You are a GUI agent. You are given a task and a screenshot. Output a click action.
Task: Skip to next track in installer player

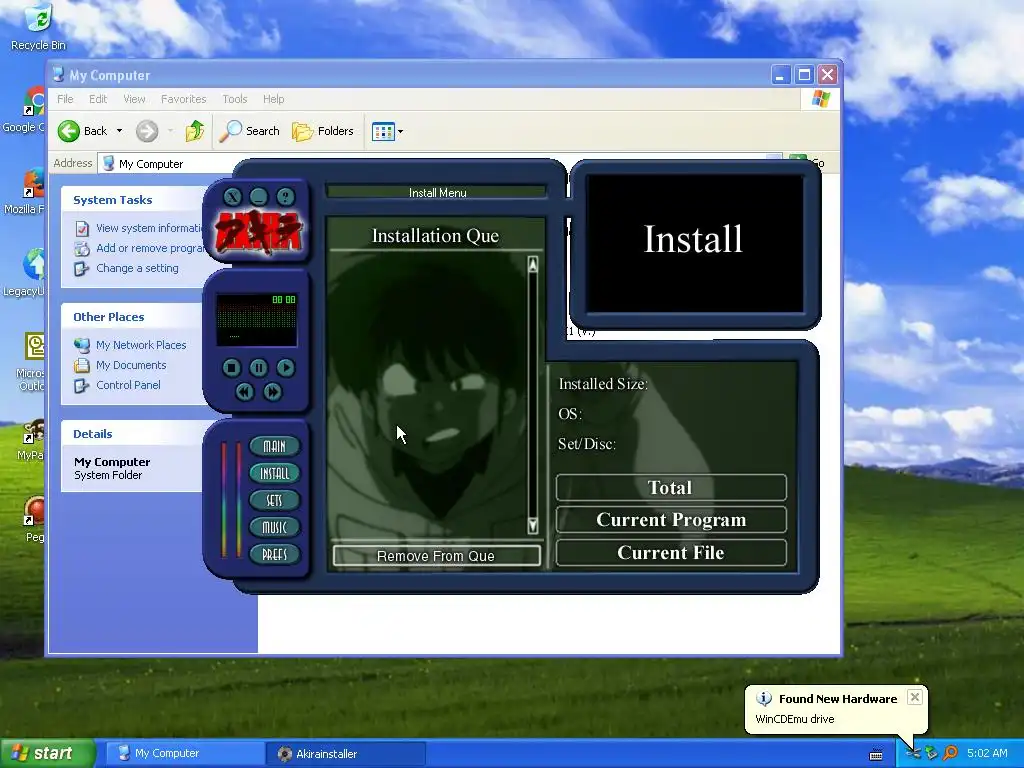(272, 391)
